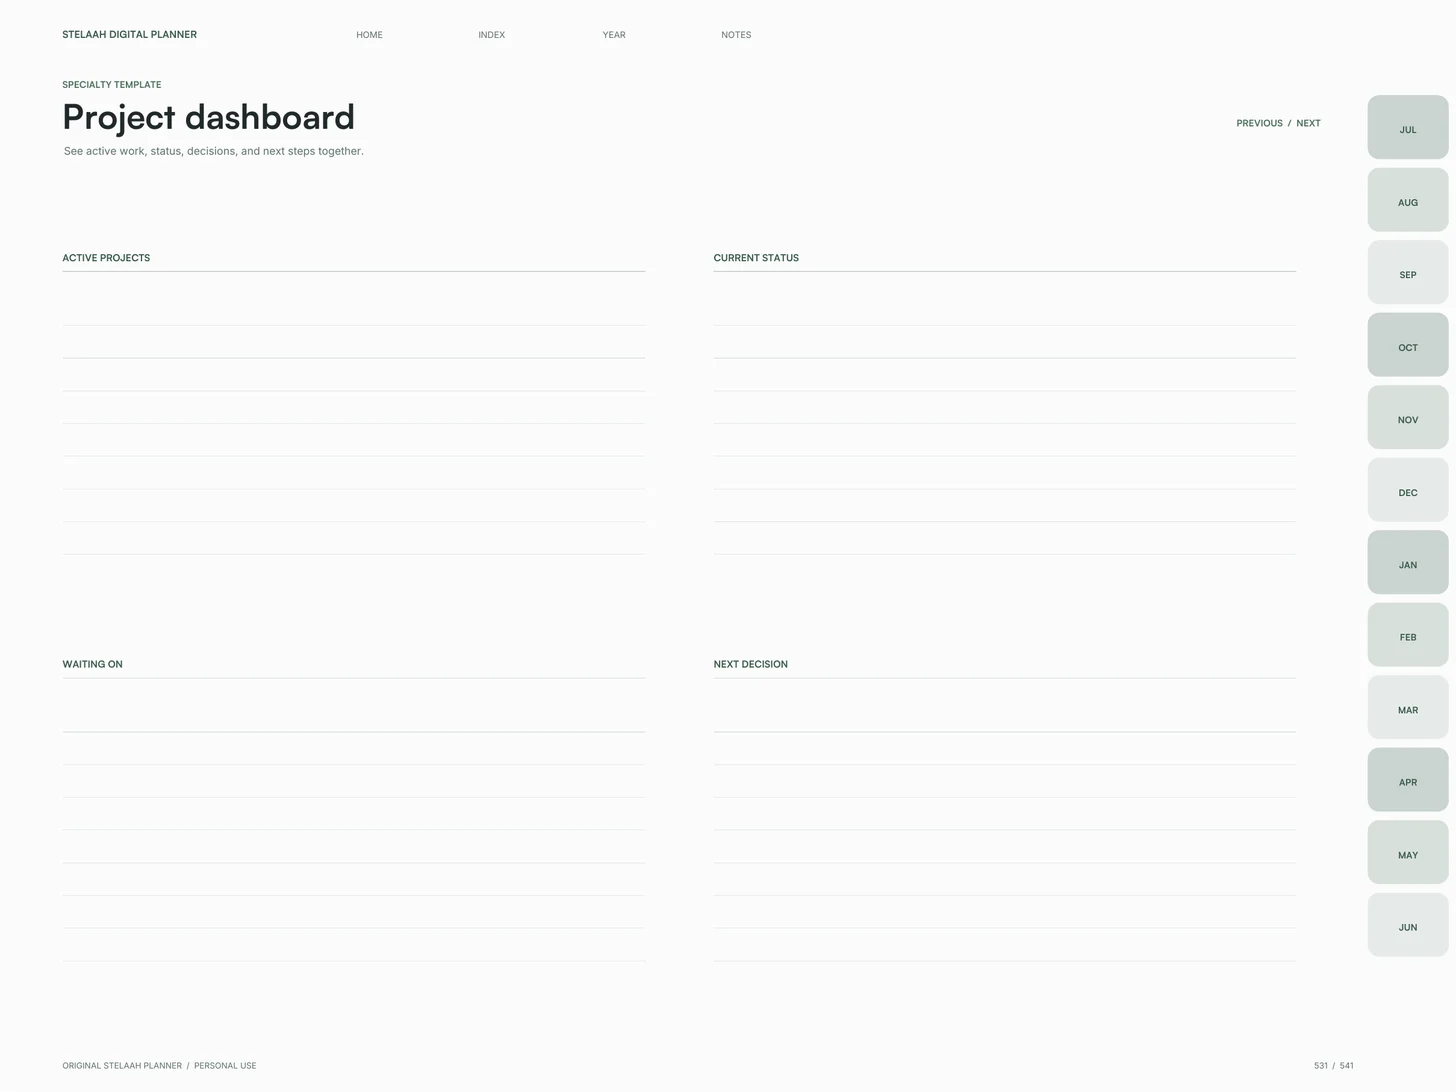
Task: Click the Project dashboard page title
Action: click(x=208, y=117)
